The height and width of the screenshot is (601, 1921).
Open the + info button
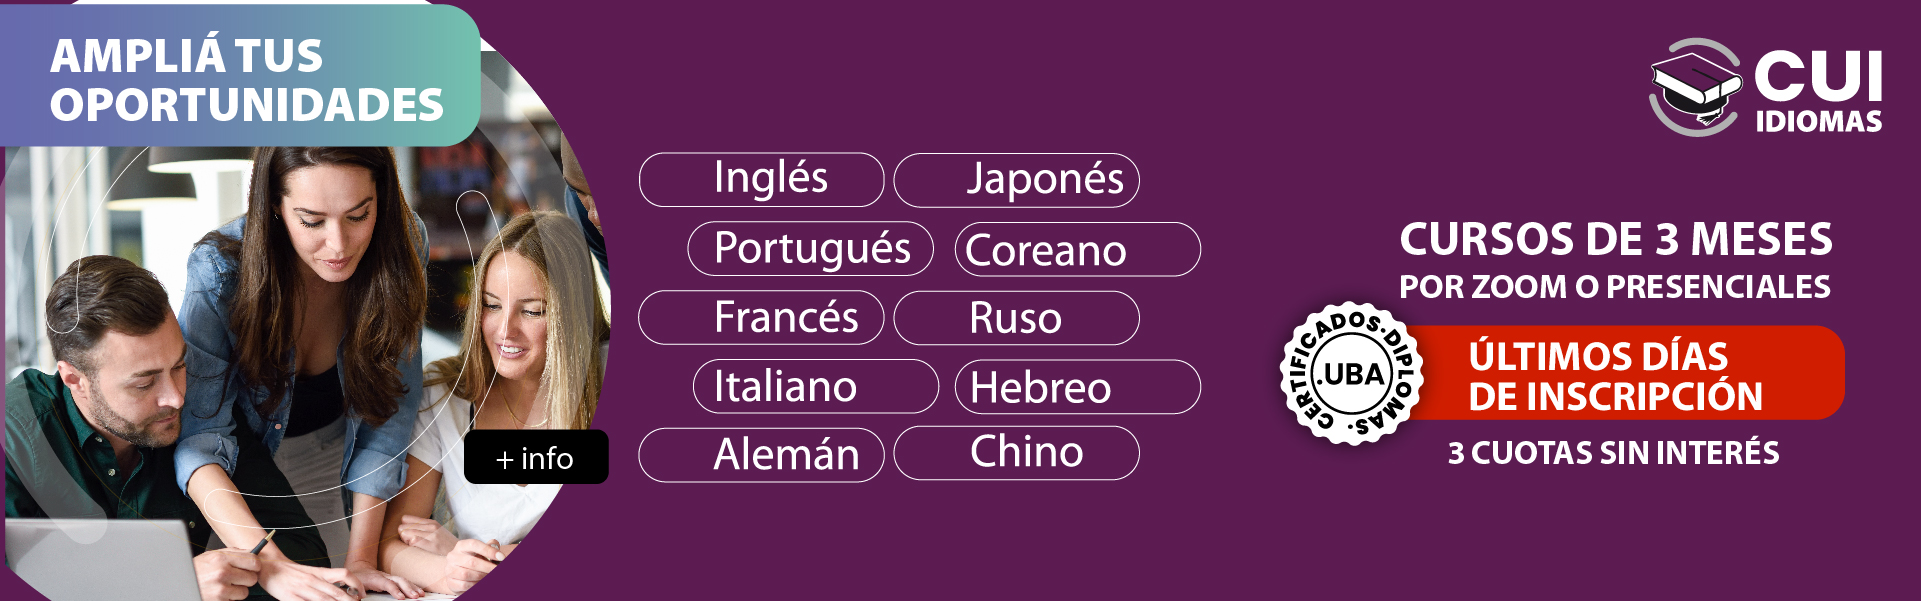coord(536,458)
